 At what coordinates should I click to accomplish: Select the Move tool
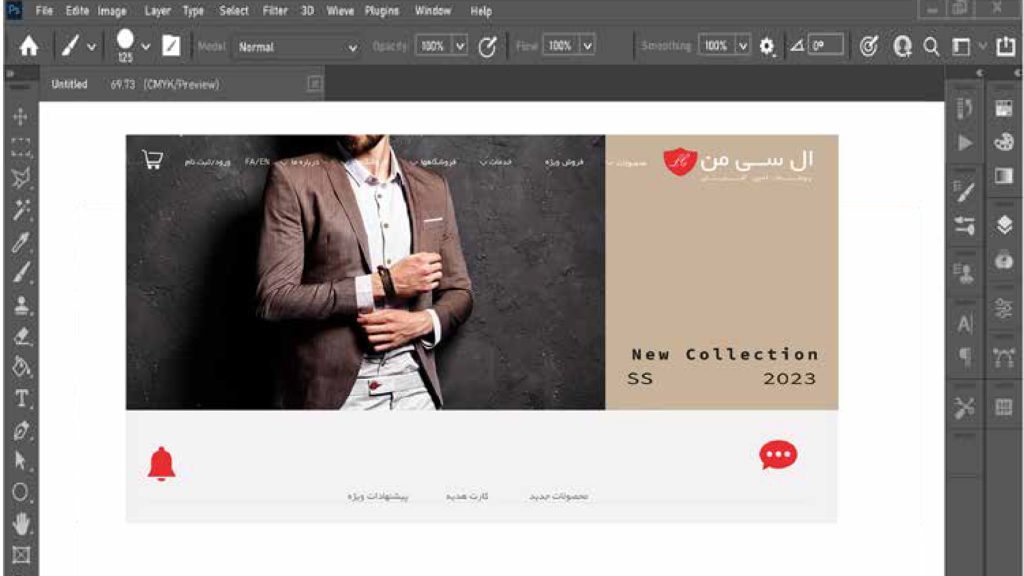pyautogui.click(x=20, y=116)
